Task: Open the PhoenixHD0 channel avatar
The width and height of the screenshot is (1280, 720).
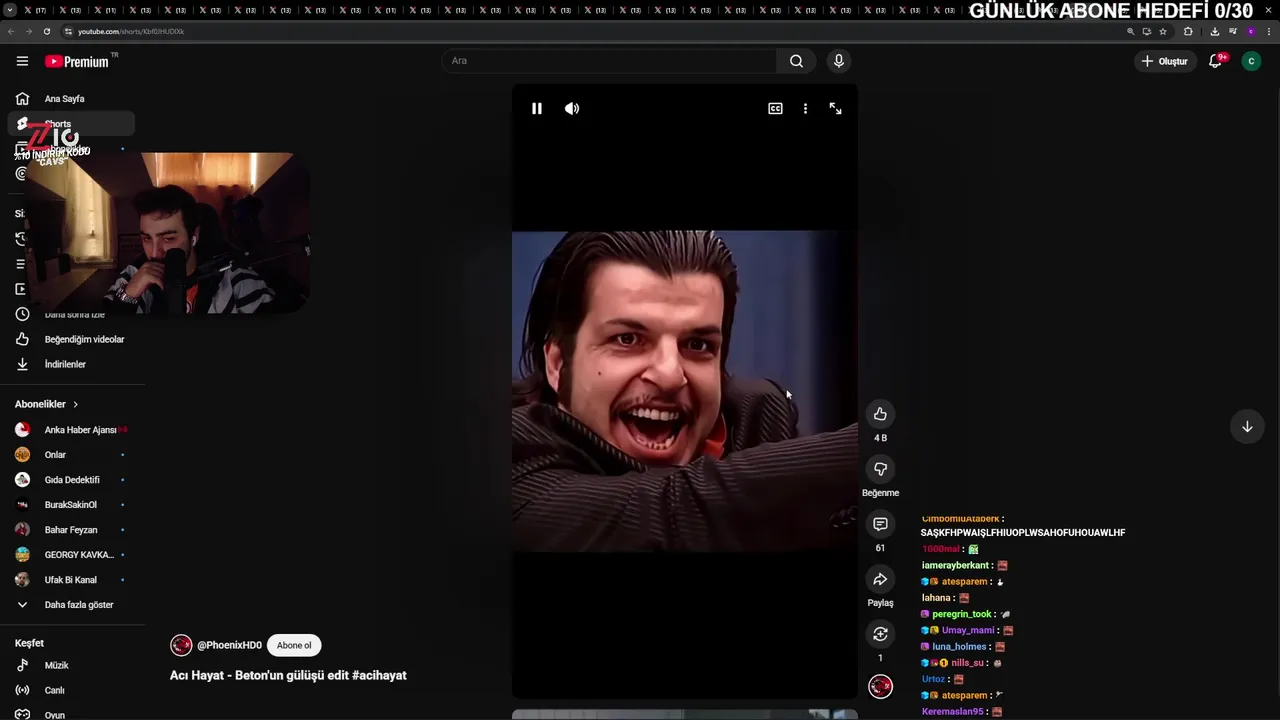Action: point(181,645)
